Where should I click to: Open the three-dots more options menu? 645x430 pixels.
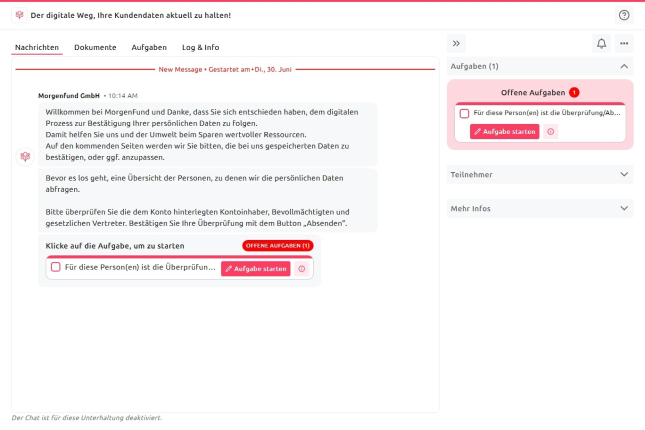pyautogui.click(x=624, y=44)
